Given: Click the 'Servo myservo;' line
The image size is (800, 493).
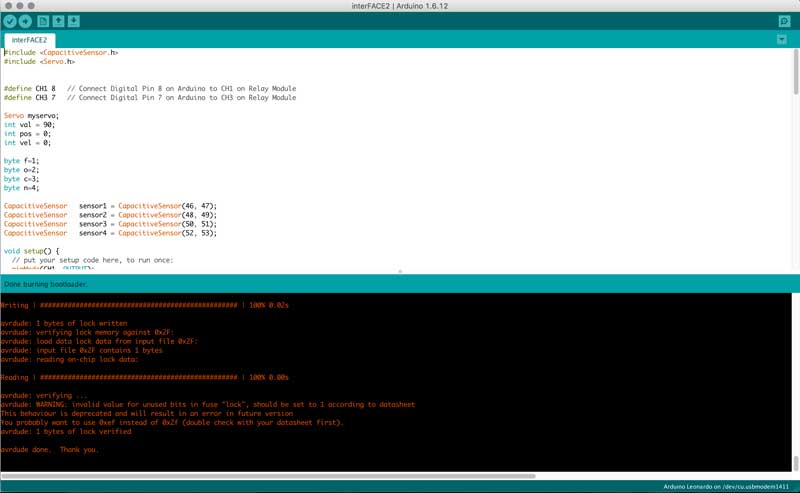Looking at the screenshot, I should pyautogui.click(x=31, y=116).
